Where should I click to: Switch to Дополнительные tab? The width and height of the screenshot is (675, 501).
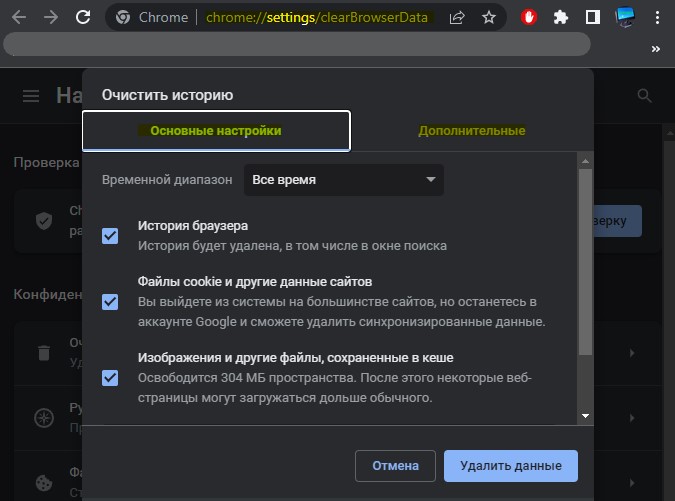472,131
